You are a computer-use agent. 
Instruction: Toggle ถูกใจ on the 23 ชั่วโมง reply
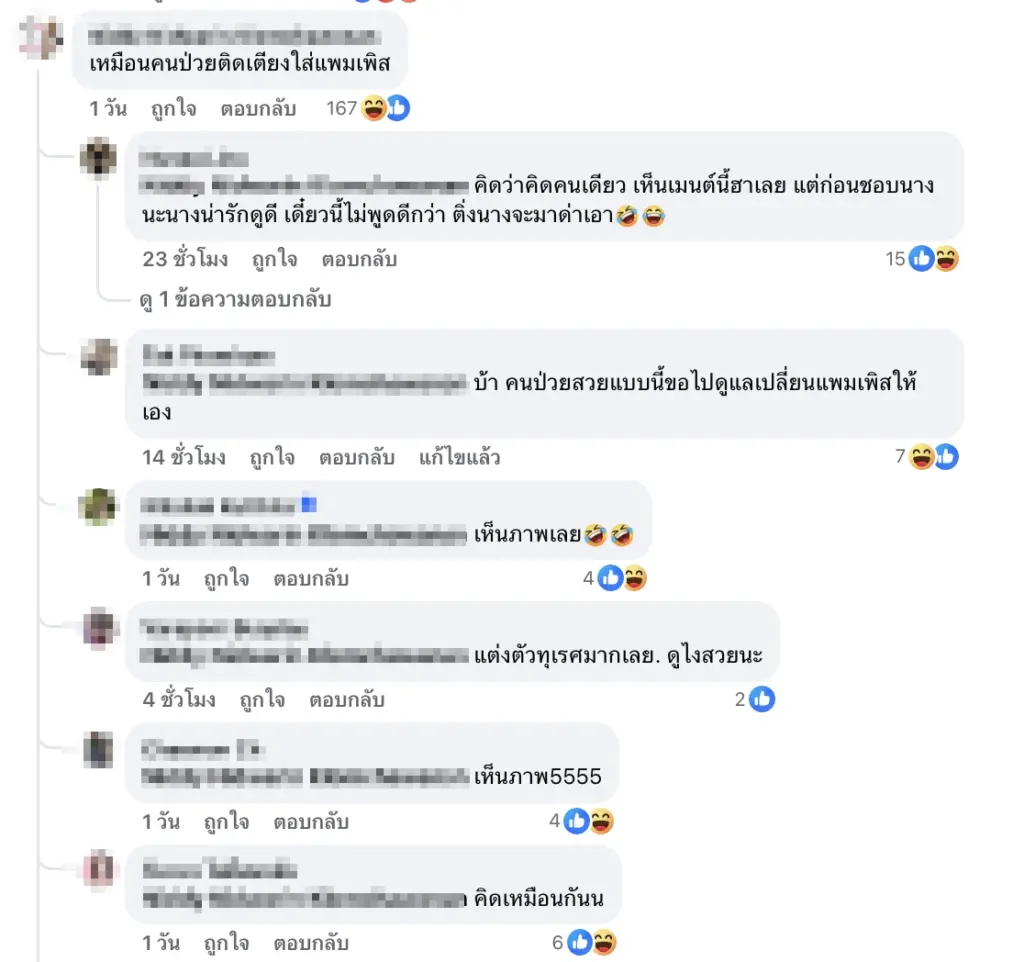coord(275,259)
